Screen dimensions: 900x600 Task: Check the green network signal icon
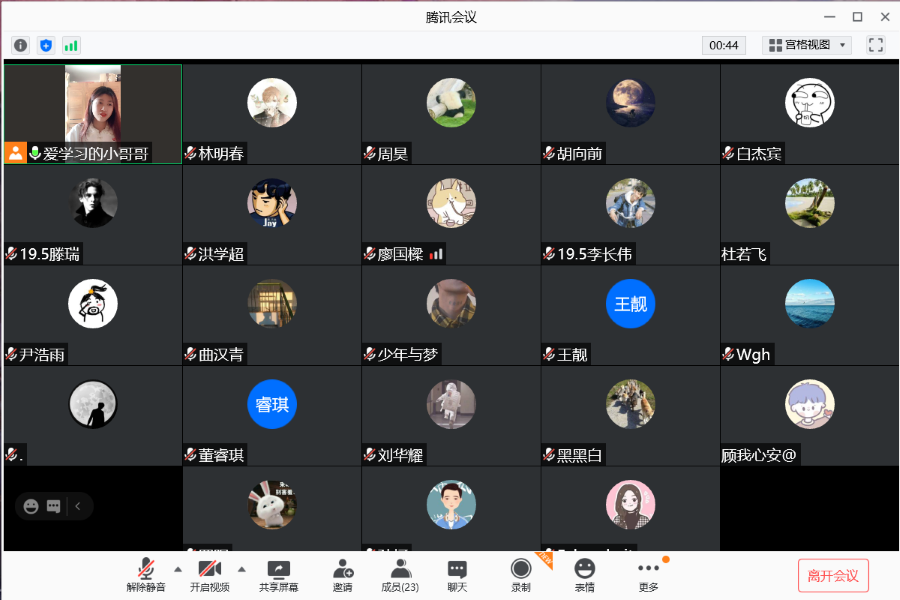coord(71,45)
